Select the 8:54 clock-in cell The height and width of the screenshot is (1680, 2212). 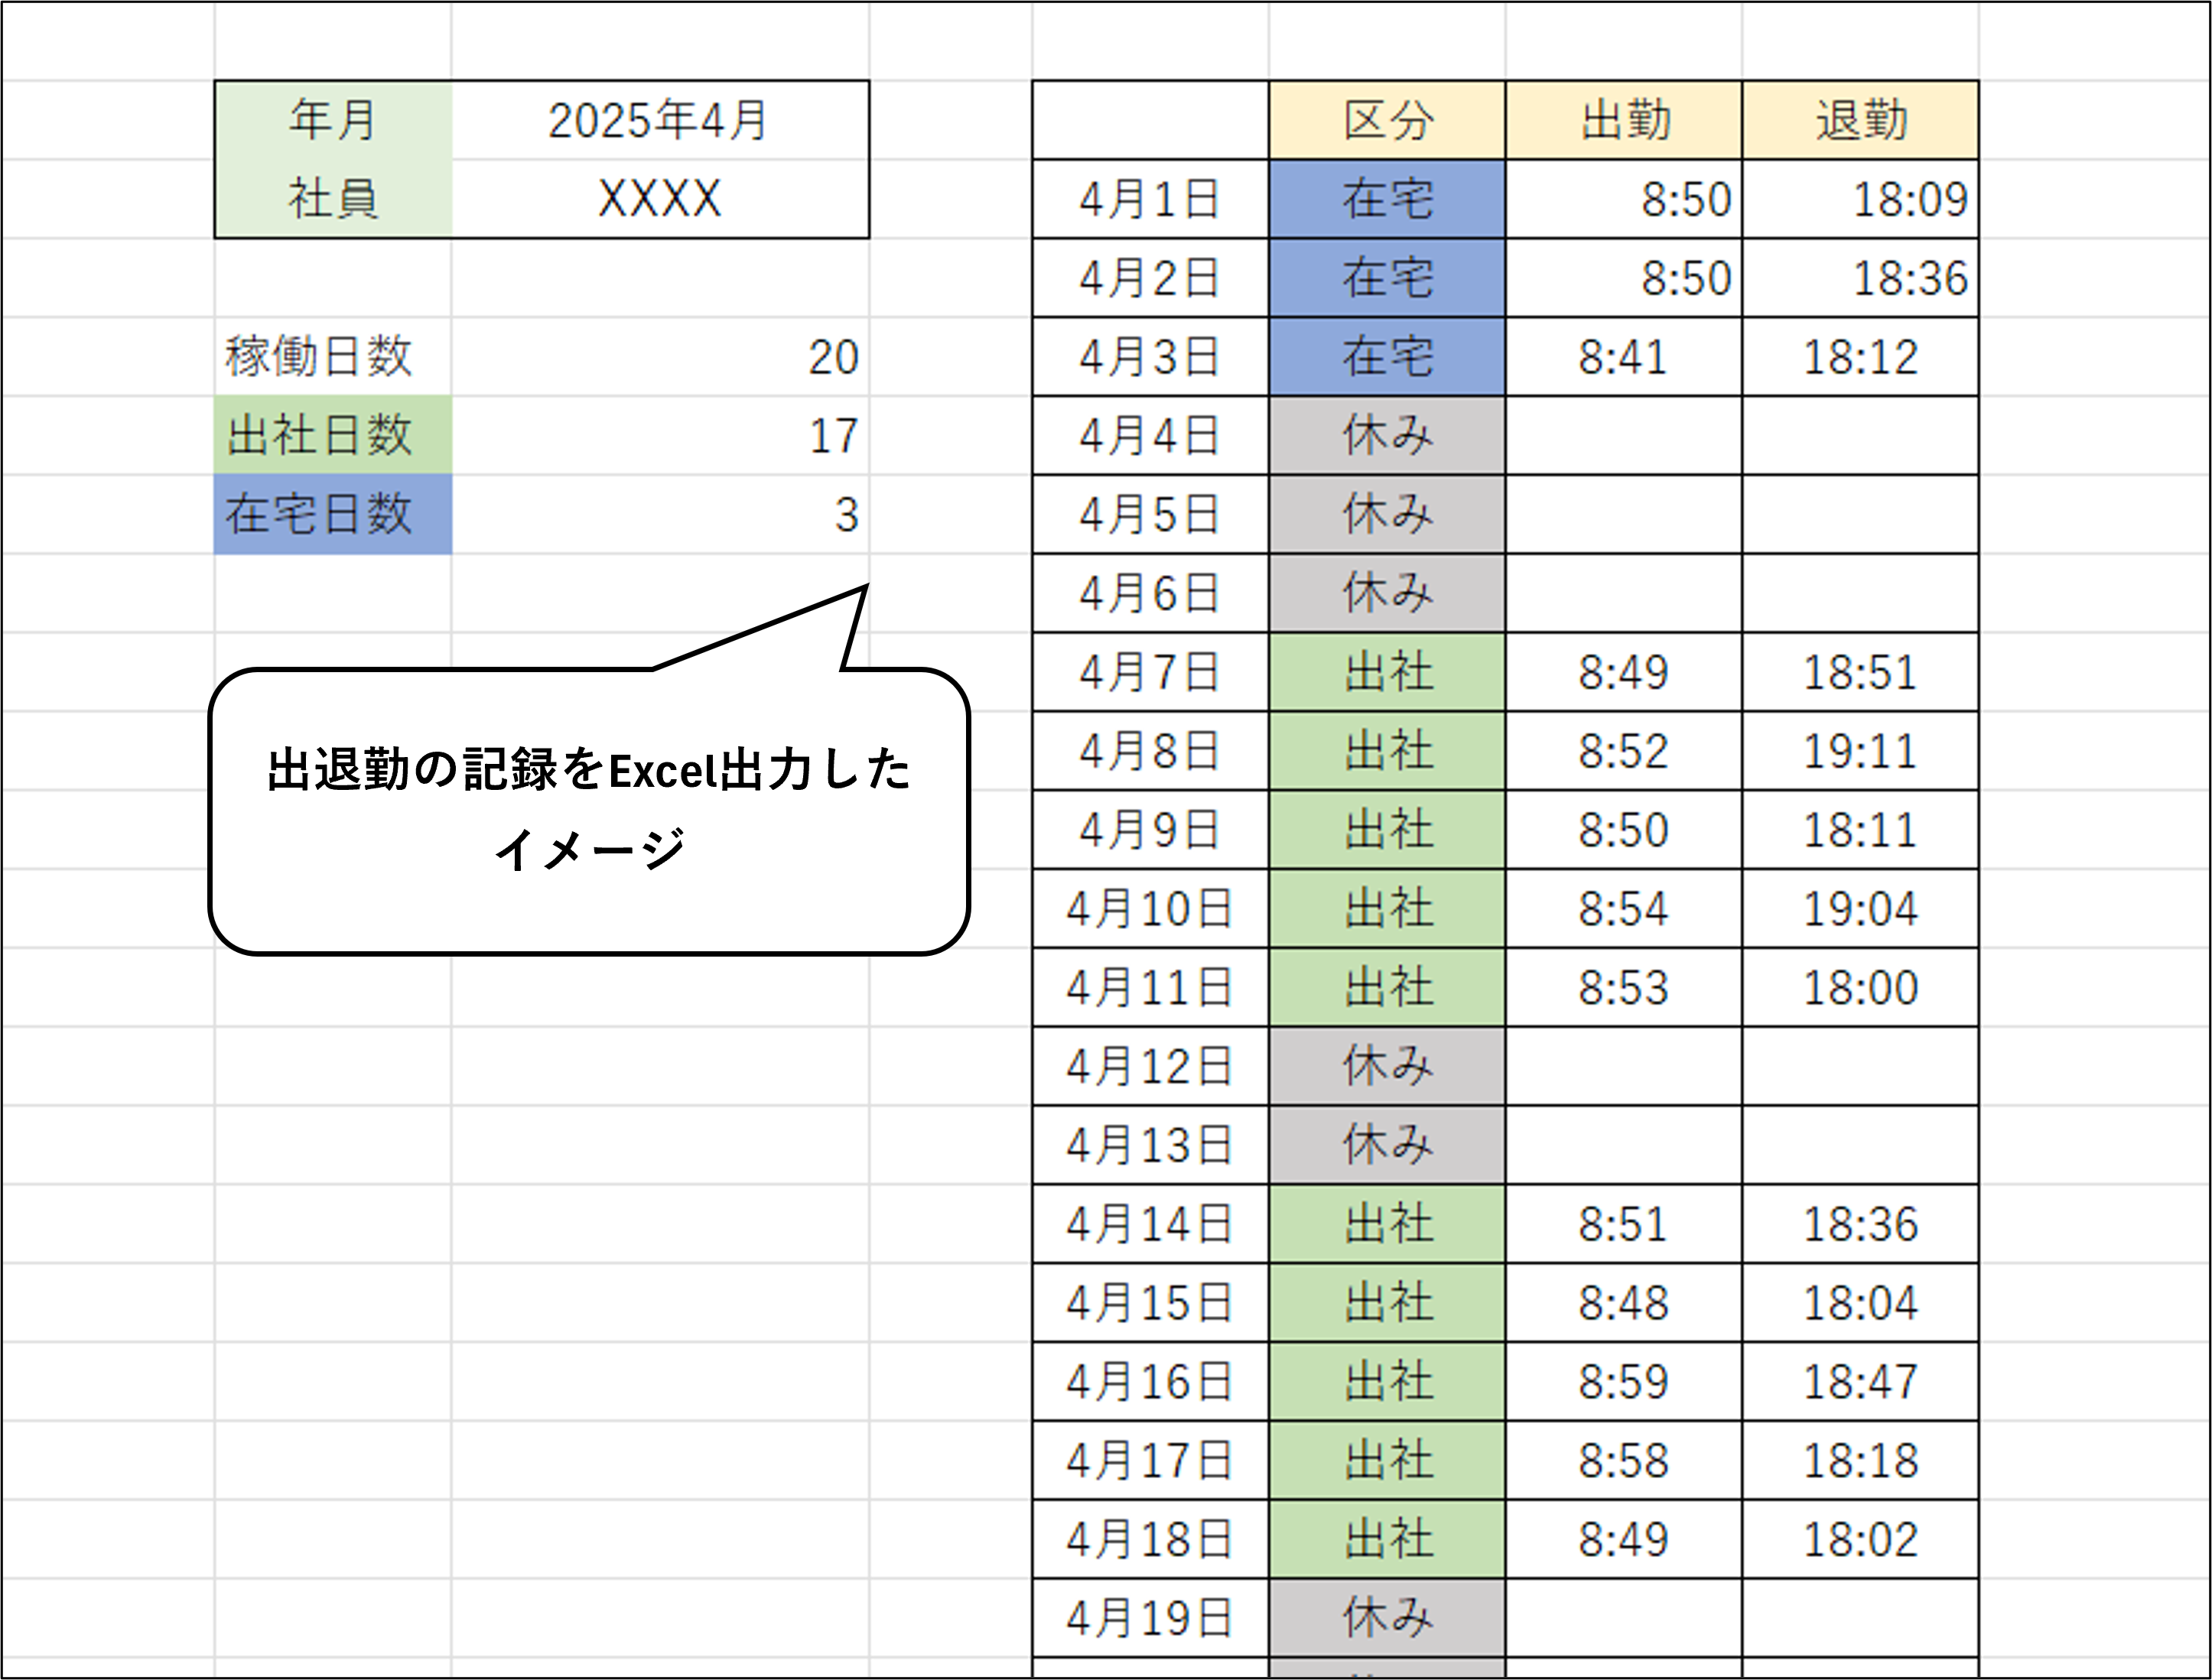coord(1624,909)
